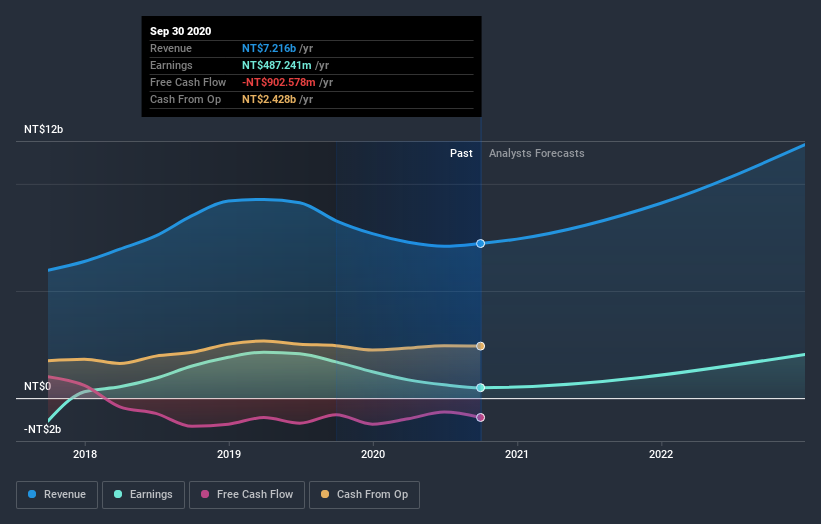This screenshot has height=524, width=821.
Task: Click the 2022 x-axis label
Action: point(661,454)
